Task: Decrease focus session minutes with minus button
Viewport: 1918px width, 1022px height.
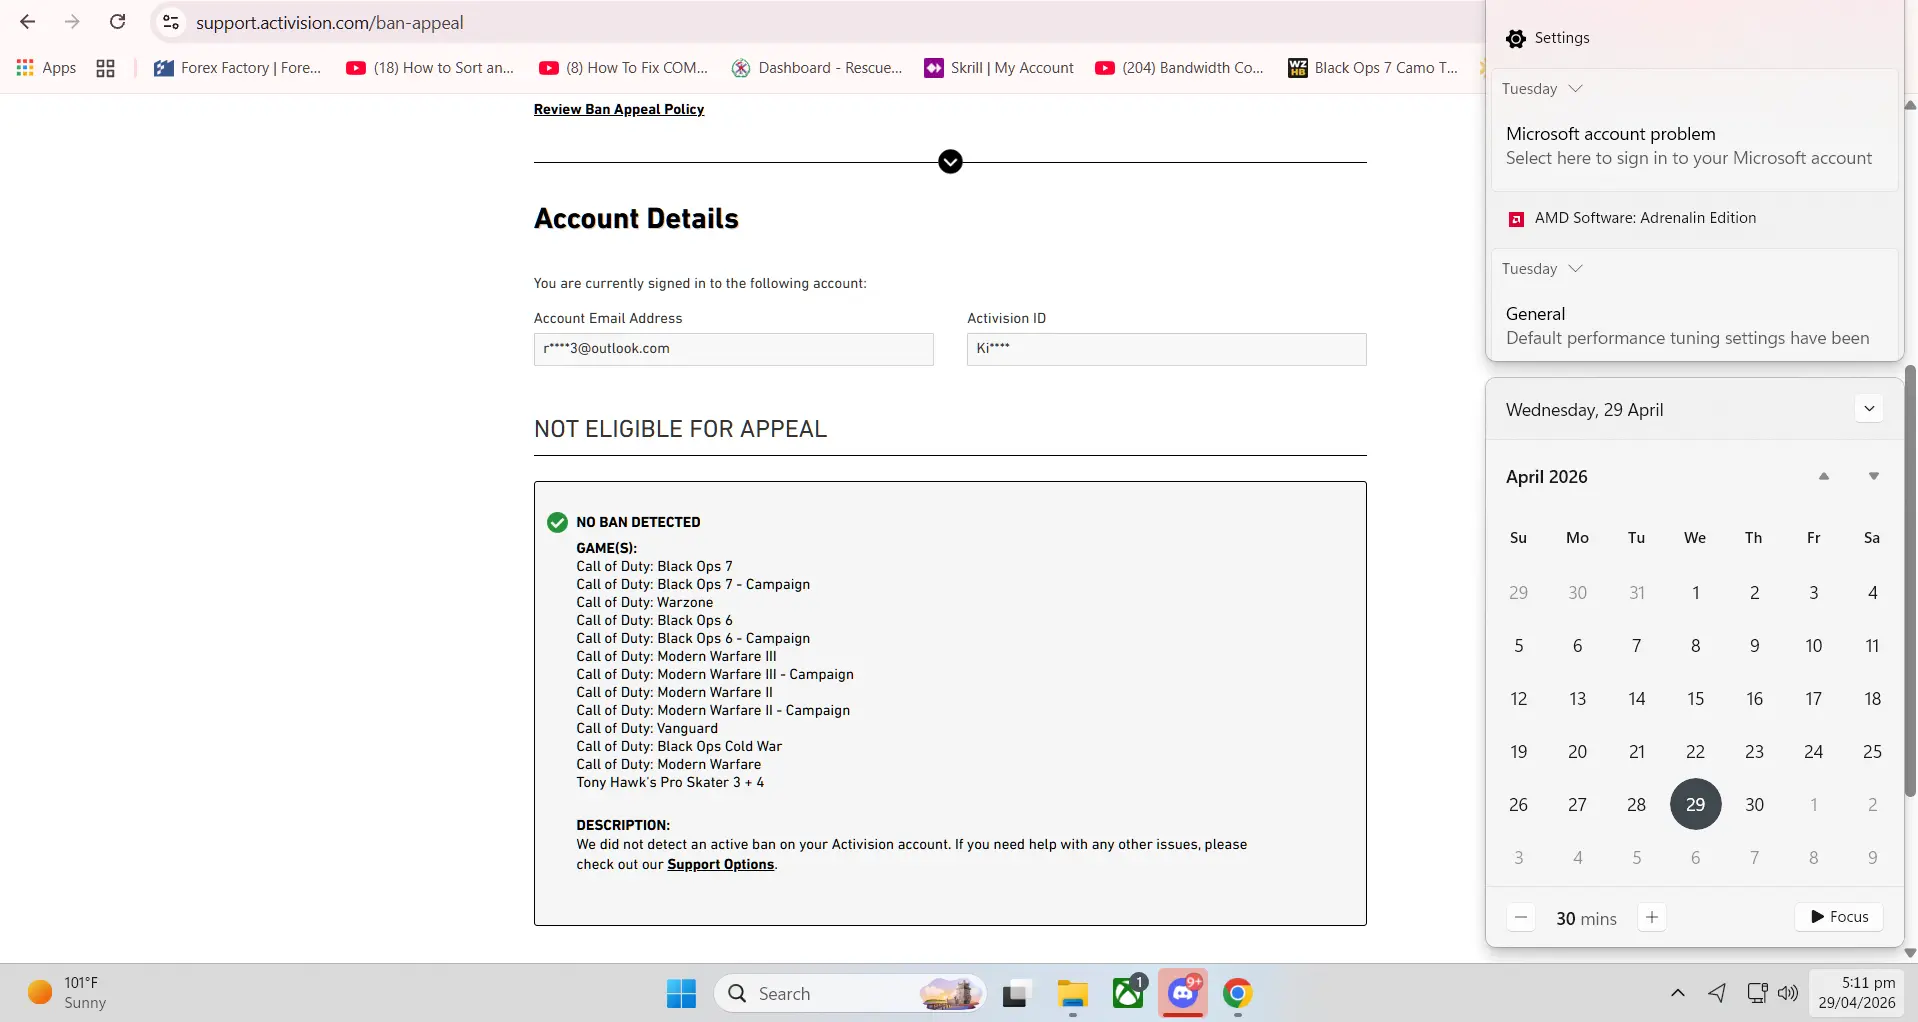Action: 1521,917
